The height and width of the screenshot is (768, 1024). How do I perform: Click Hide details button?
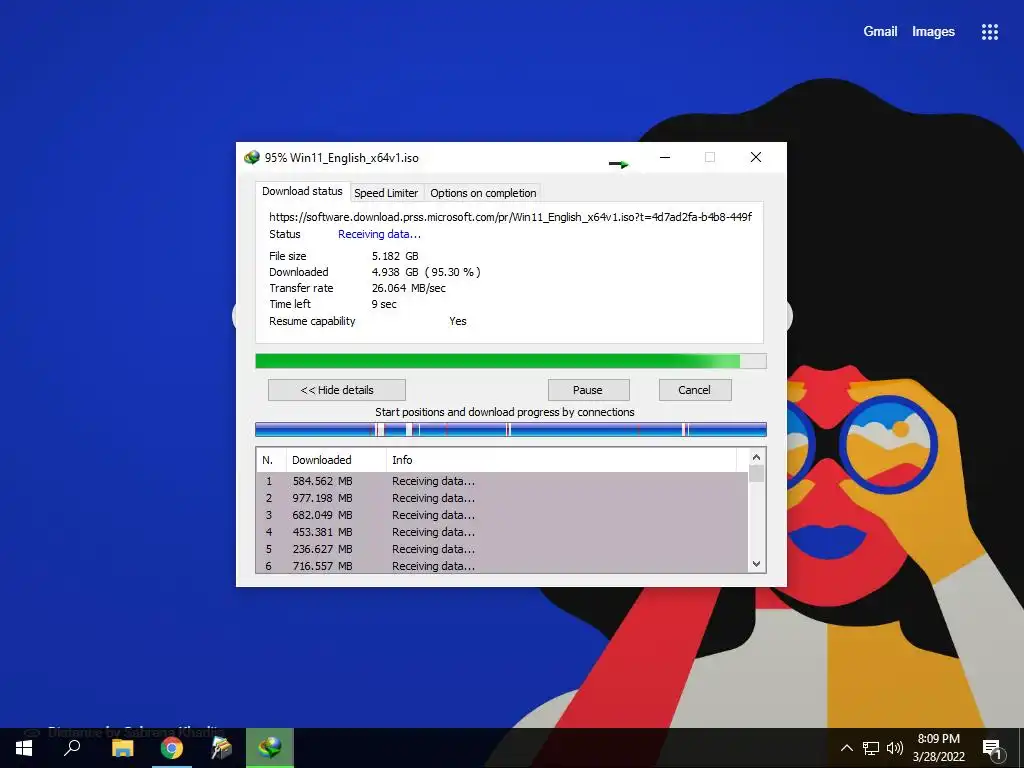(x=337, y=390)
